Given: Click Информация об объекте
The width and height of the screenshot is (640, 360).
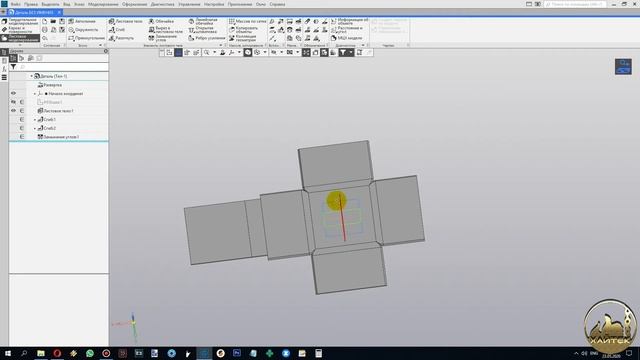Looking at the screenshot, I should click(349, 22).
